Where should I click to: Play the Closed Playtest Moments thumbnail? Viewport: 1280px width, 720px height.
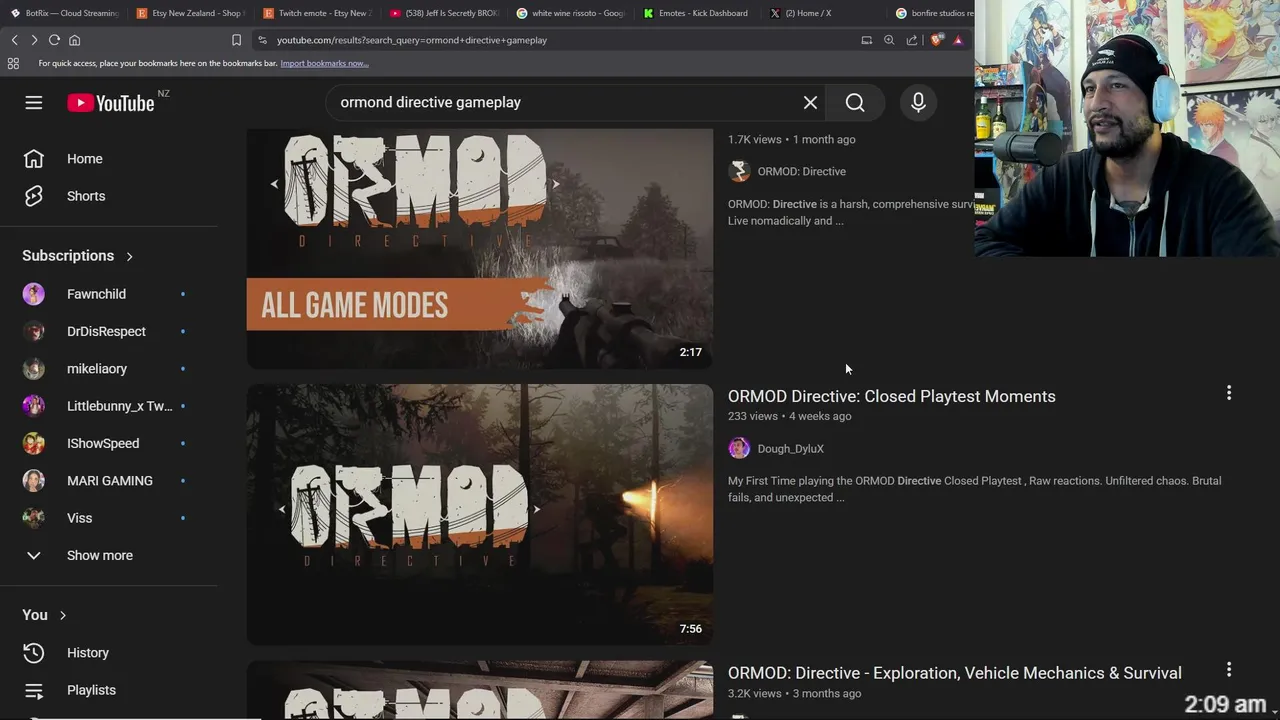coord(480,514)
